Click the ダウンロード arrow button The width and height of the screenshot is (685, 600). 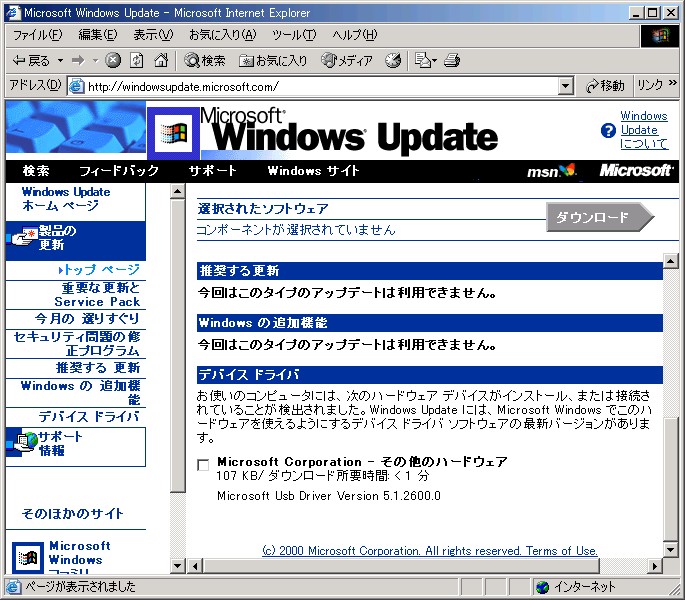click(600, 217)
